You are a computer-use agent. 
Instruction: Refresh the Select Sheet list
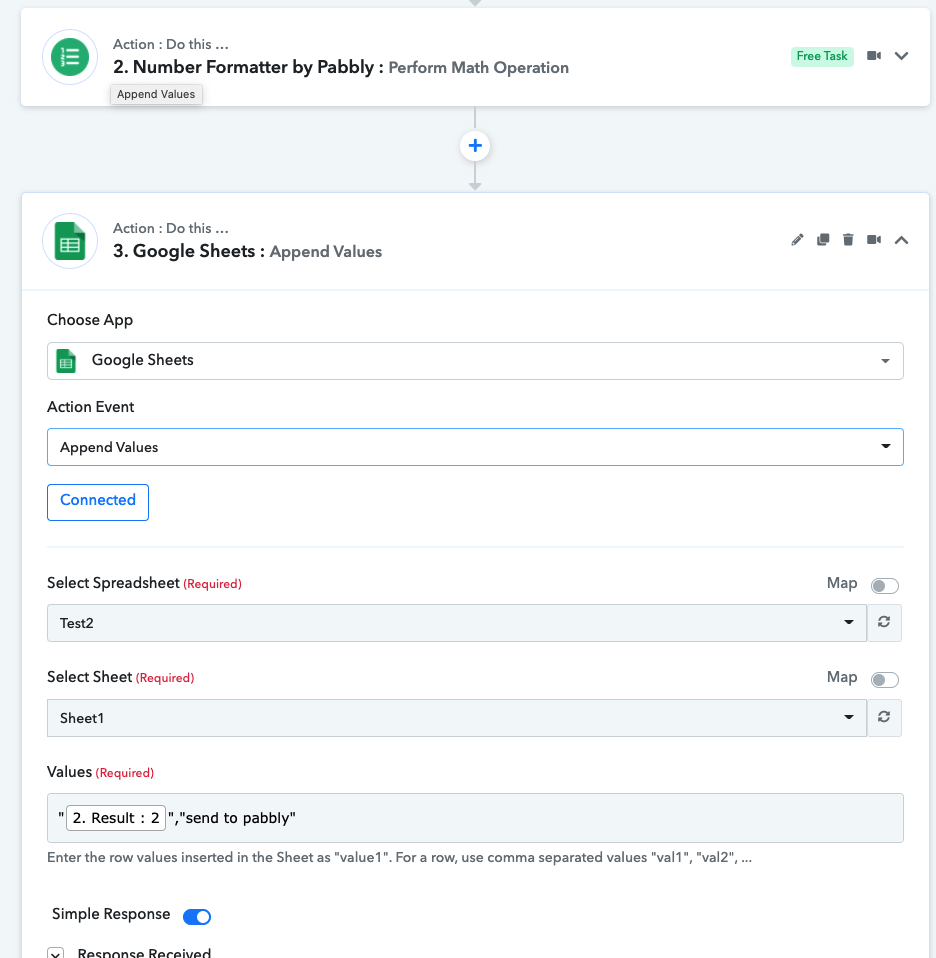tap(883, 717)
